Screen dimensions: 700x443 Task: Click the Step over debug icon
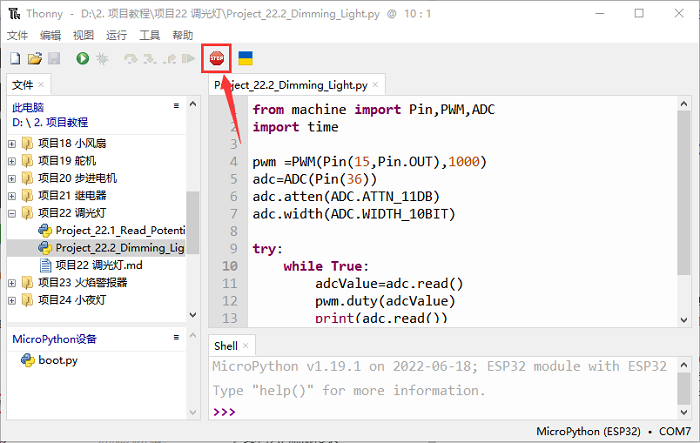[x=130, y=60]
